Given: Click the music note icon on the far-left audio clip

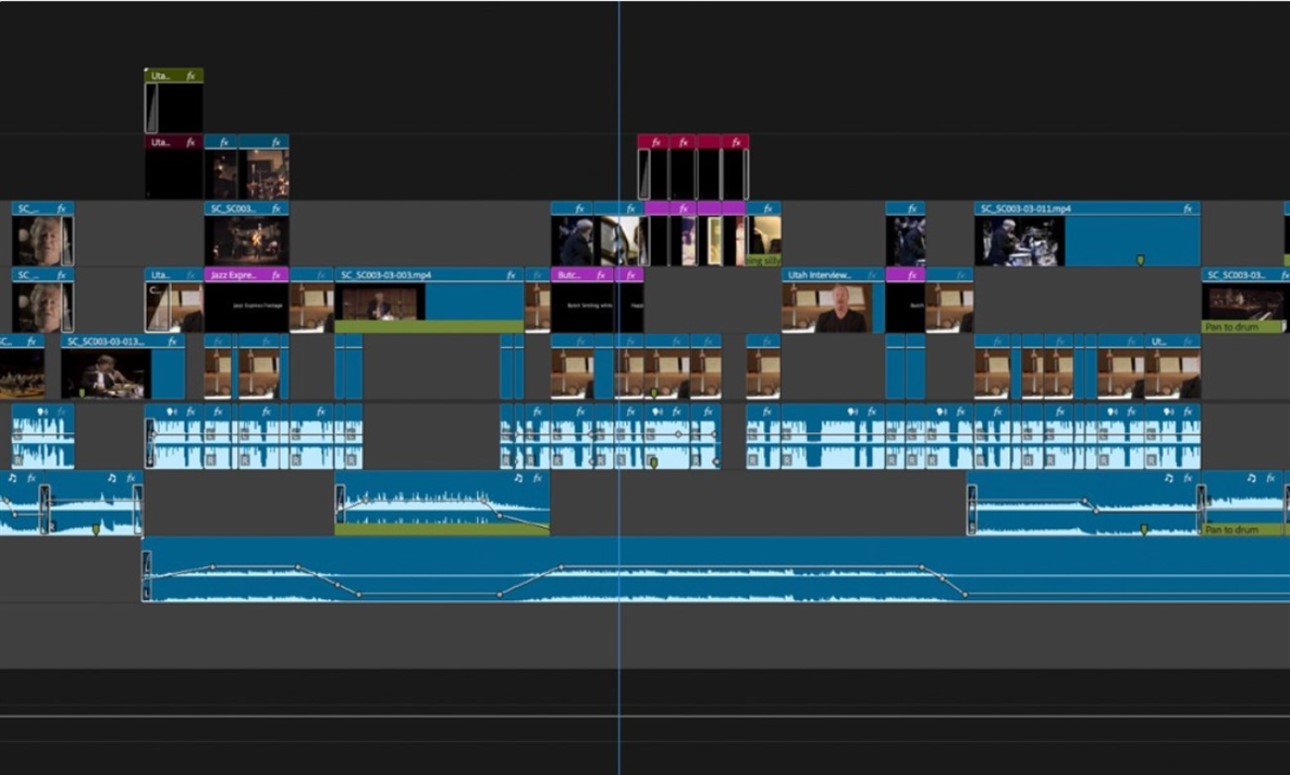Looking at the screenshot, I should [13, 478].
